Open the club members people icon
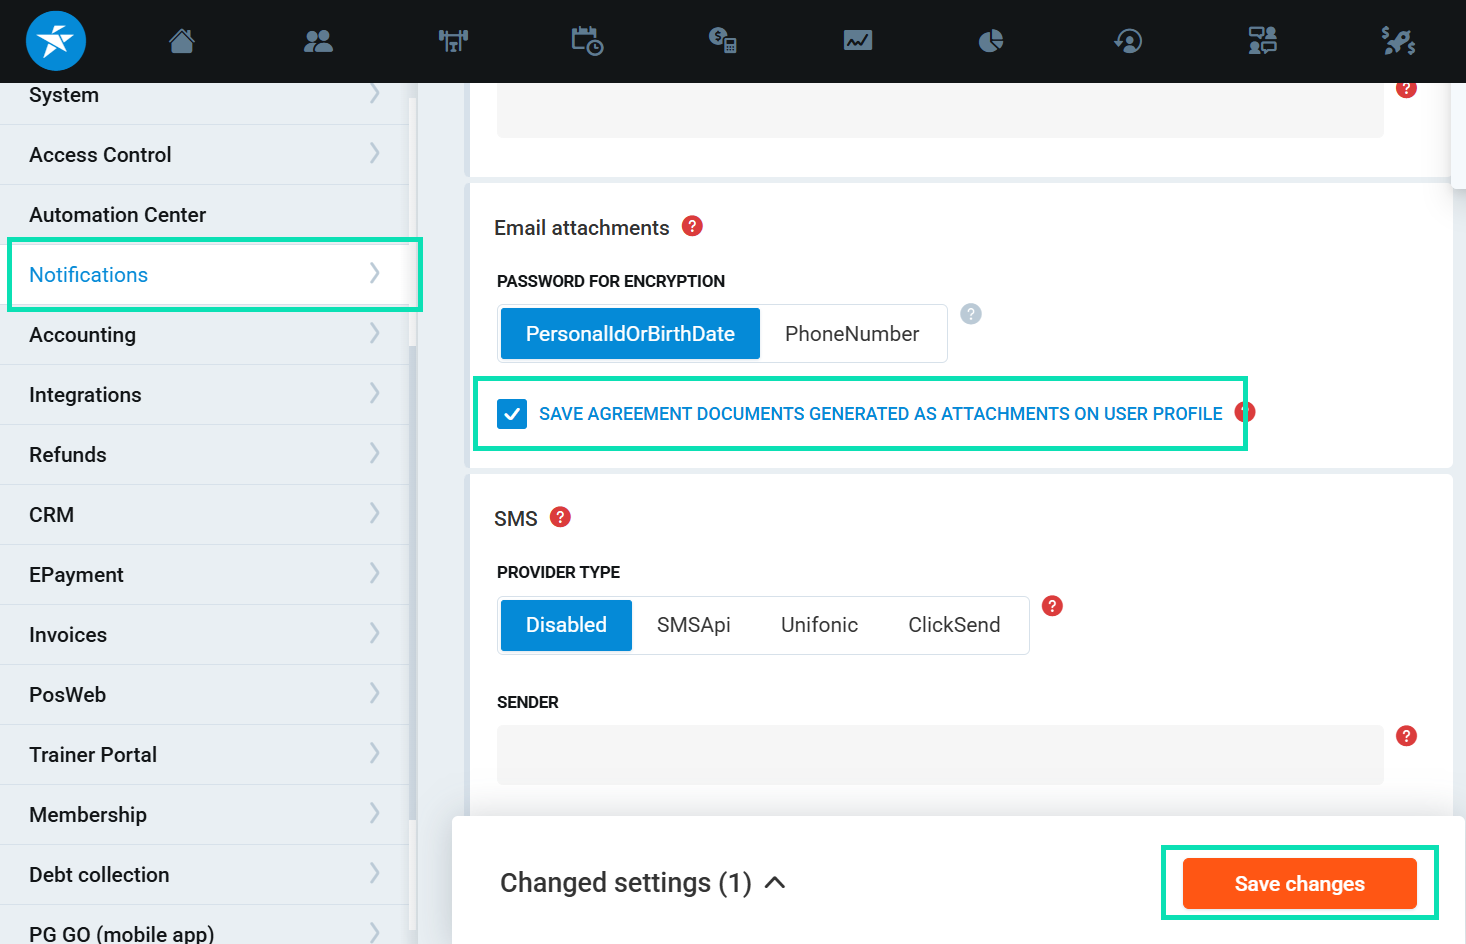This screenshot has height=944, width=1466. click(x=318, y=41)
